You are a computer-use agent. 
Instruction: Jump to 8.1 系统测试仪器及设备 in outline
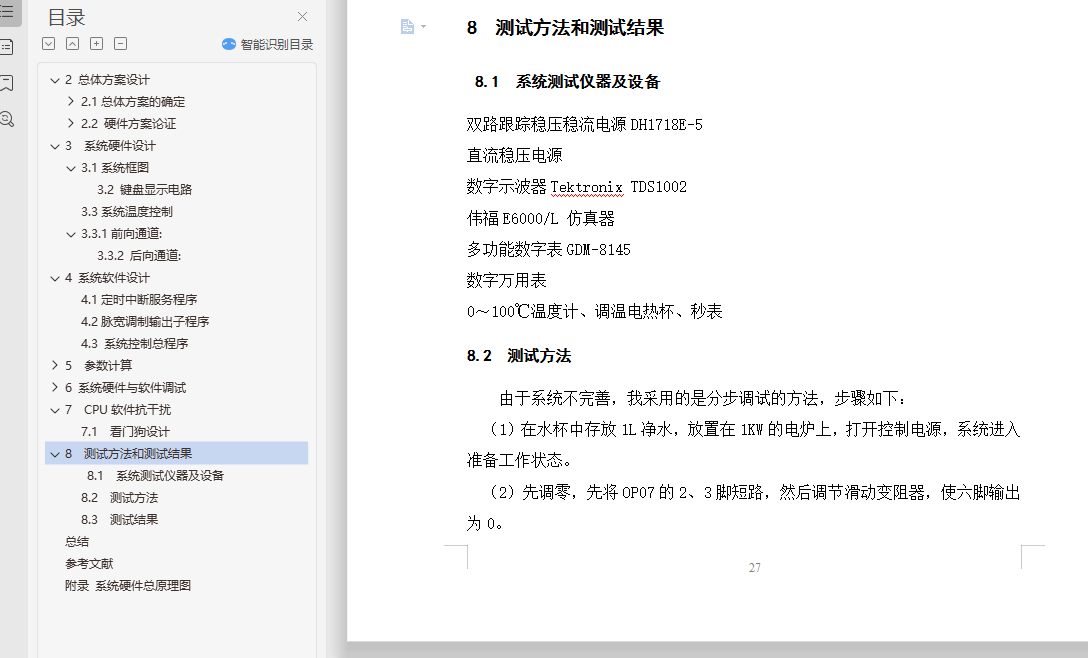click(x=155, y=475)
